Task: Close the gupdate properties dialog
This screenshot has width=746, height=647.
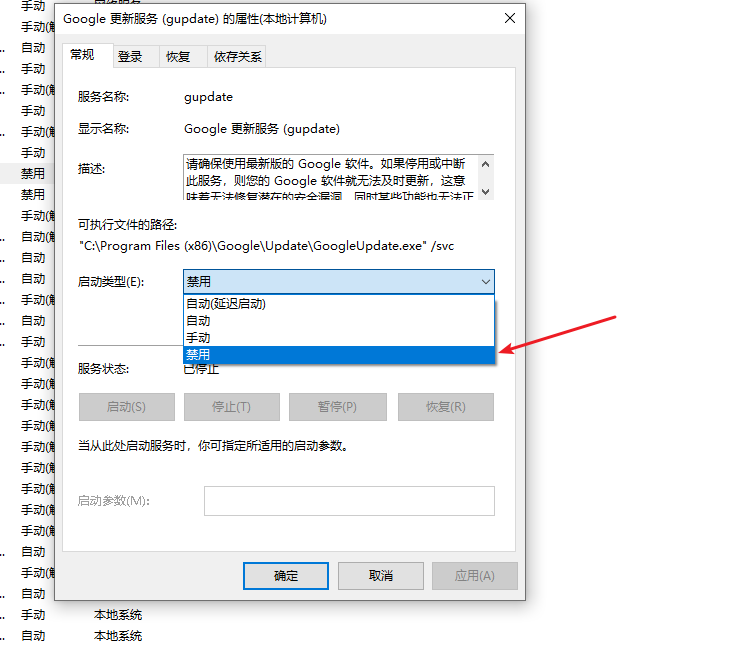Action: coord(510,19)
